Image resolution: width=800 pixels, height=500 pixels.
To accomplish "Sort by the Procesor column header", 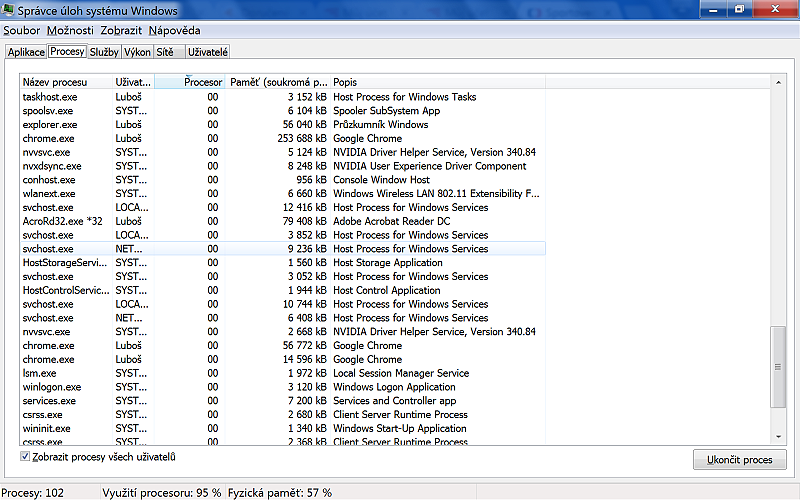I will [190, 81].
